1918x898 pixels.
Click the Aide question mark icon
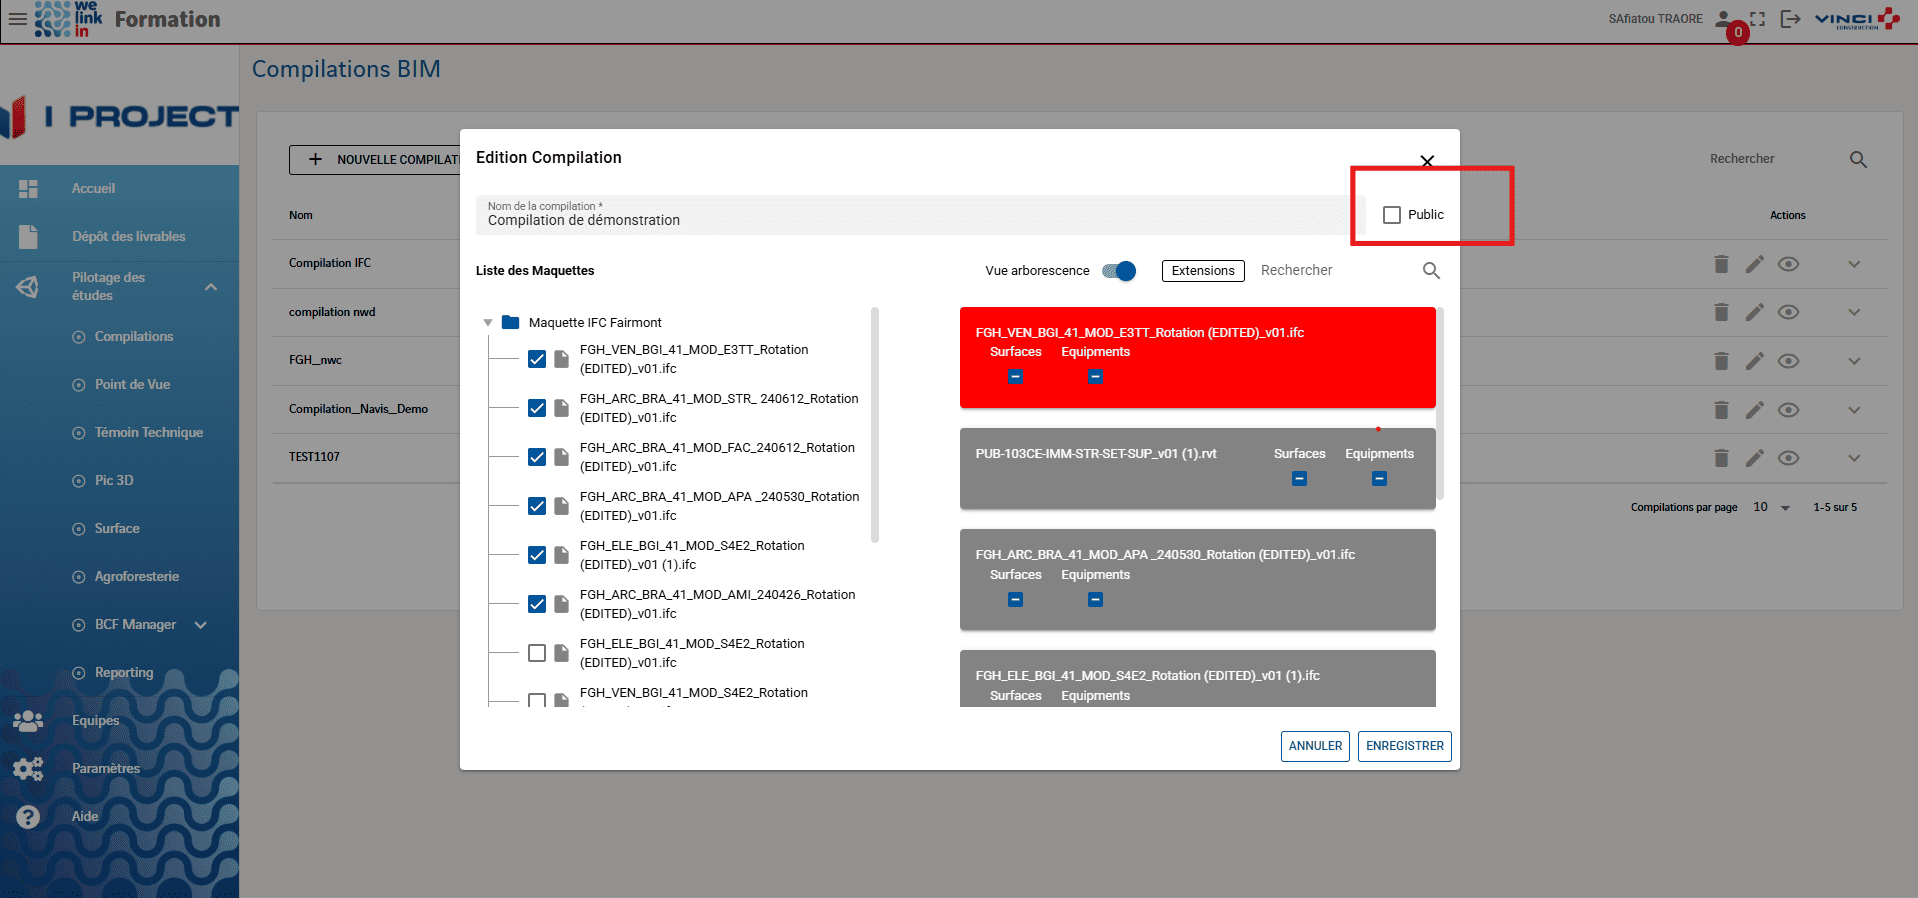point(28,817)
